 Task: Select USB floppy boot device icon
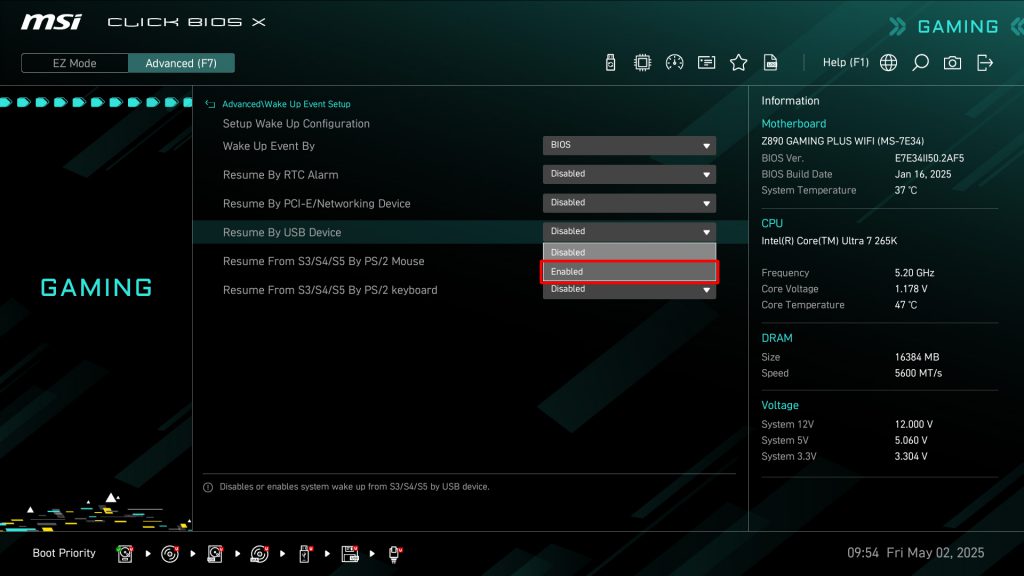click(350, 554)
